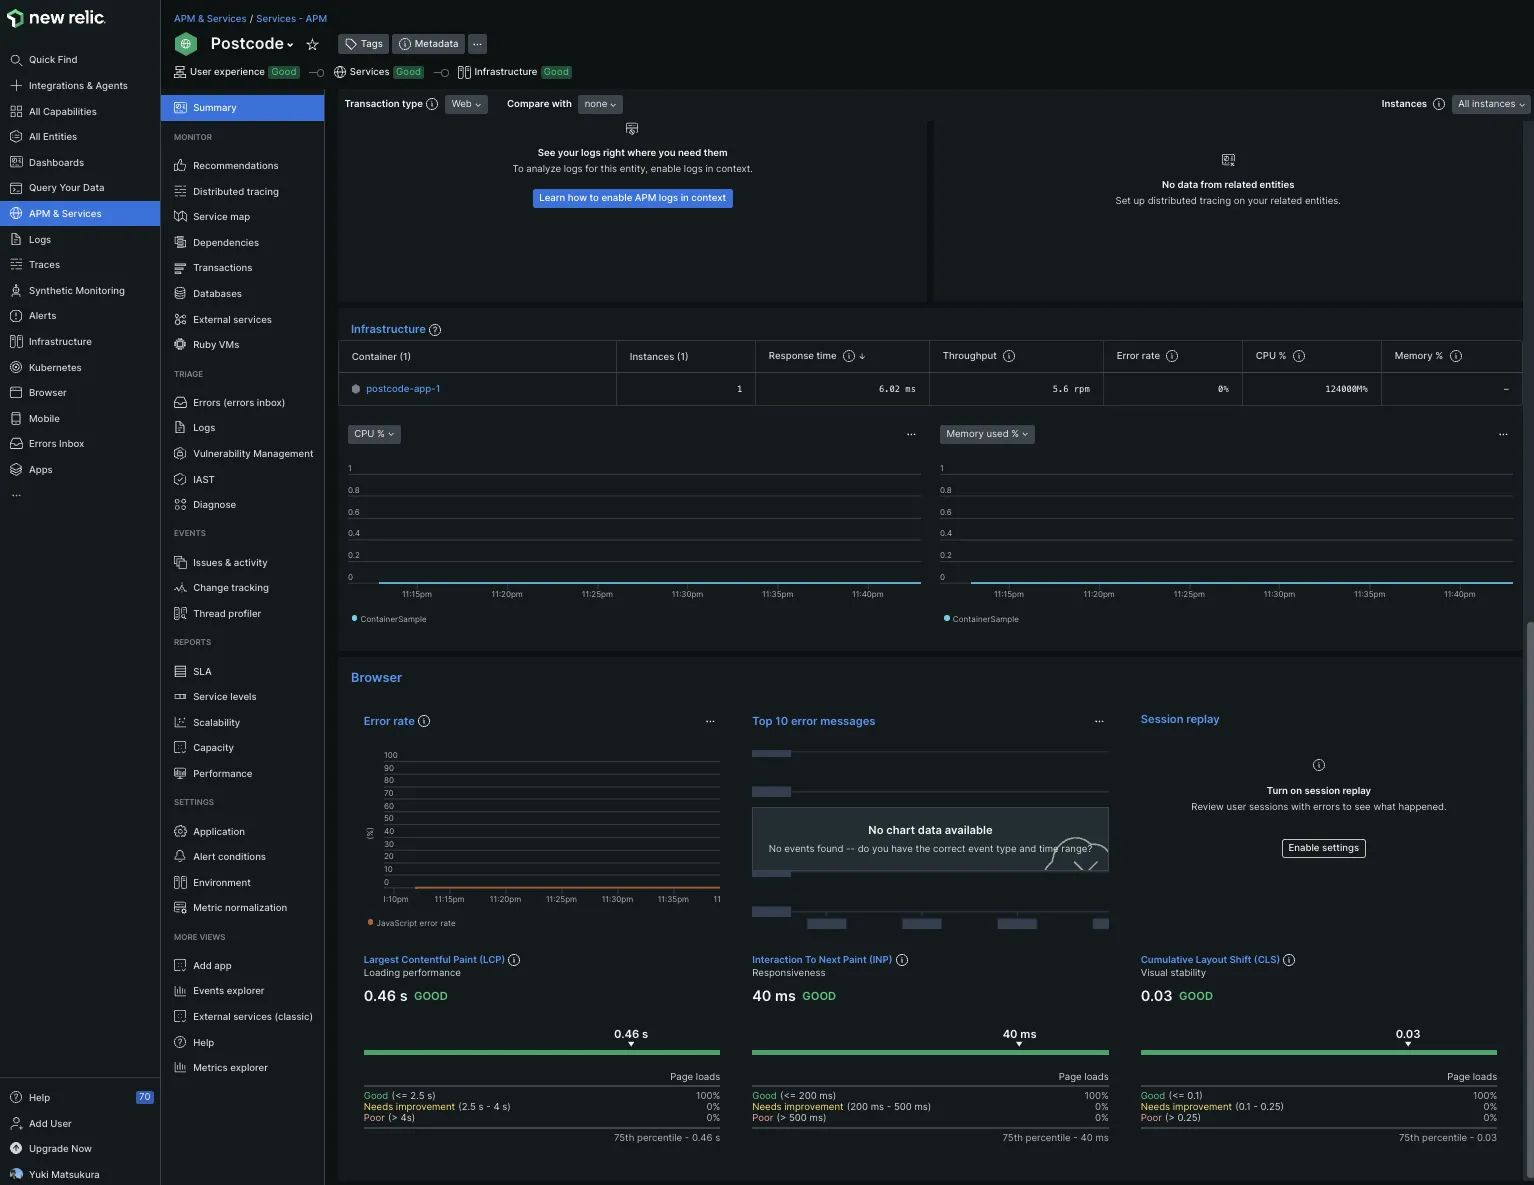The height and width of the screenshot is (1185, 1534).
Task: Click the Transaction type info icon
Action: pos(432,104)
